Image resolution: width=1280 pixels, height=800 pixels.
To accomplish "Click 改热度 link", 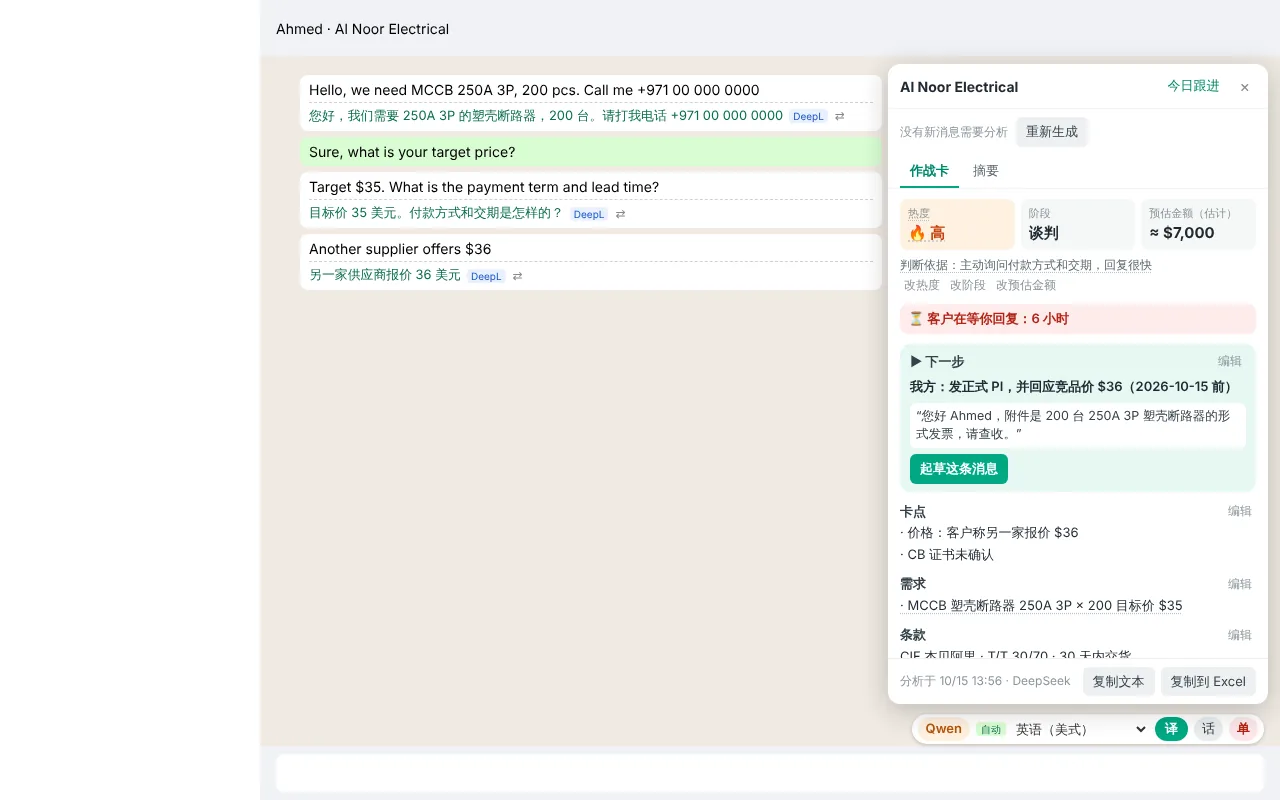I will pyautogui.click(x=922, y=285).
